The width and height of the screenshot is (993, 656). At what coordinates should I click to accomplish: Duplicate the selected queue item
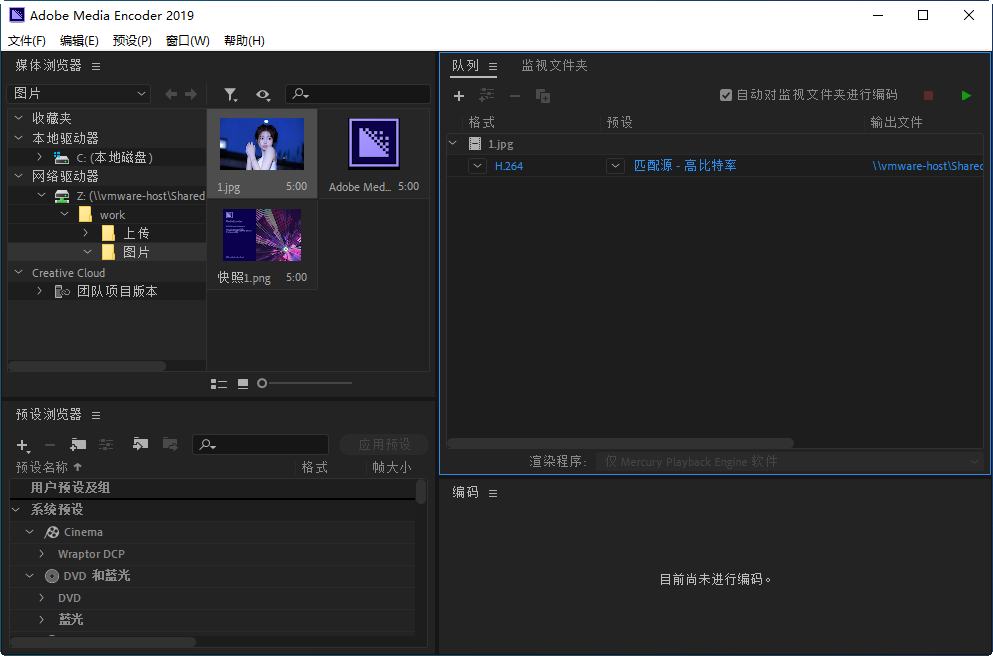(543, 96)
